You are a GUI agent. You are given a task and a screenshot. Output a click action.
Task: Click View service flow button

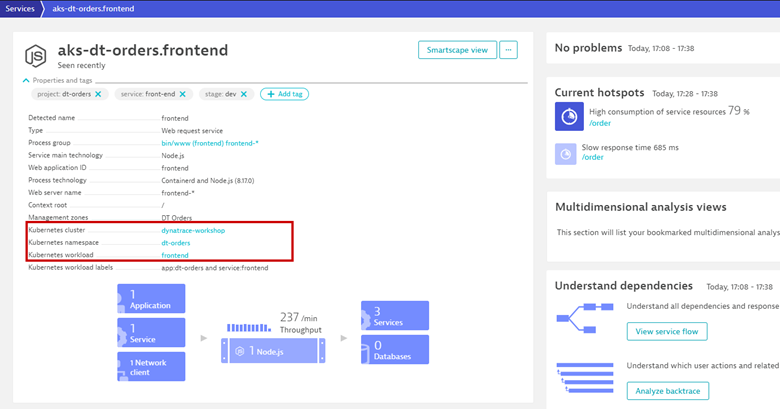(x=665, y=331)
